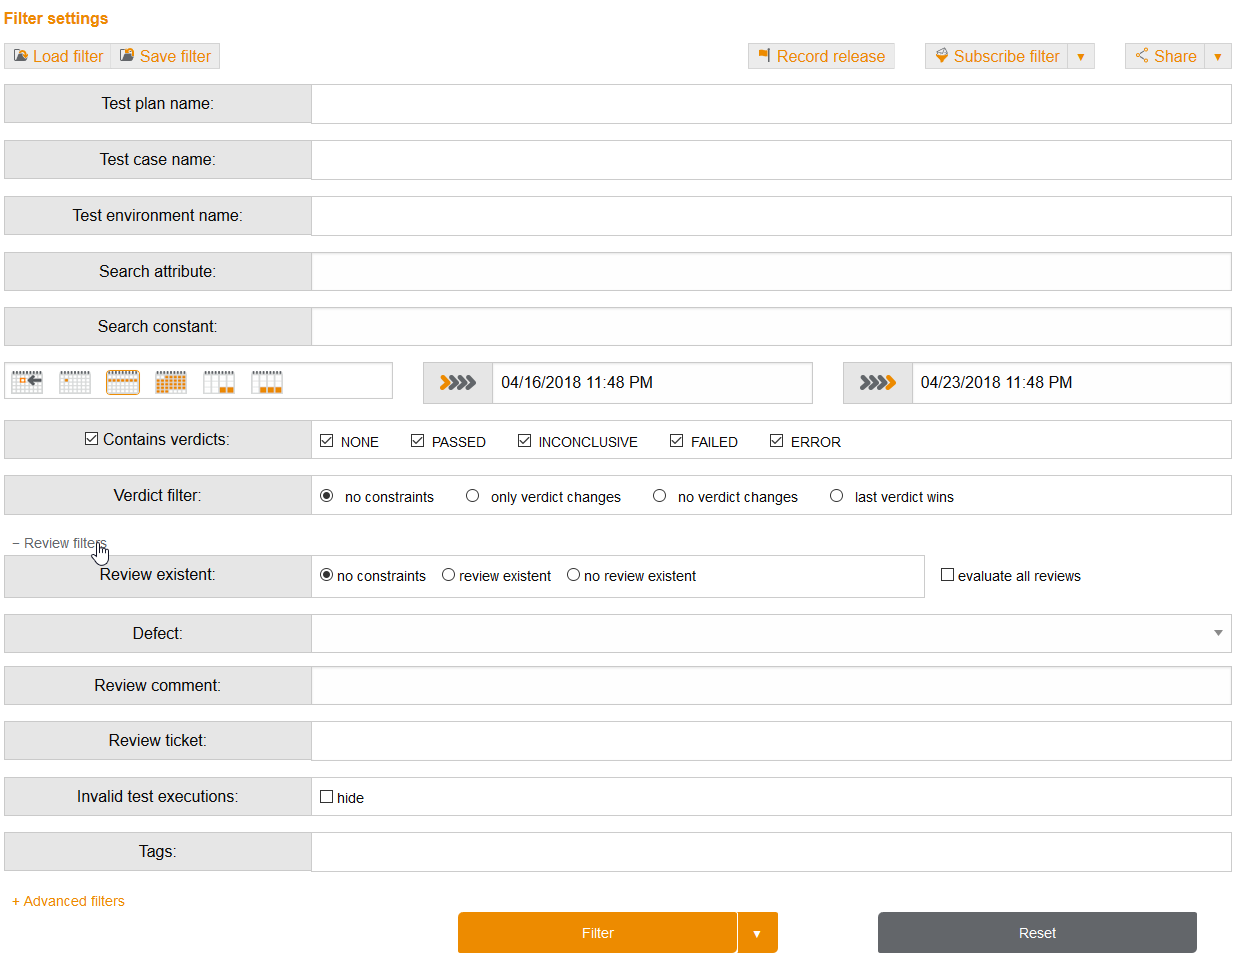
Task: Click the Subscribe filter icon
Action: [941, 55]
